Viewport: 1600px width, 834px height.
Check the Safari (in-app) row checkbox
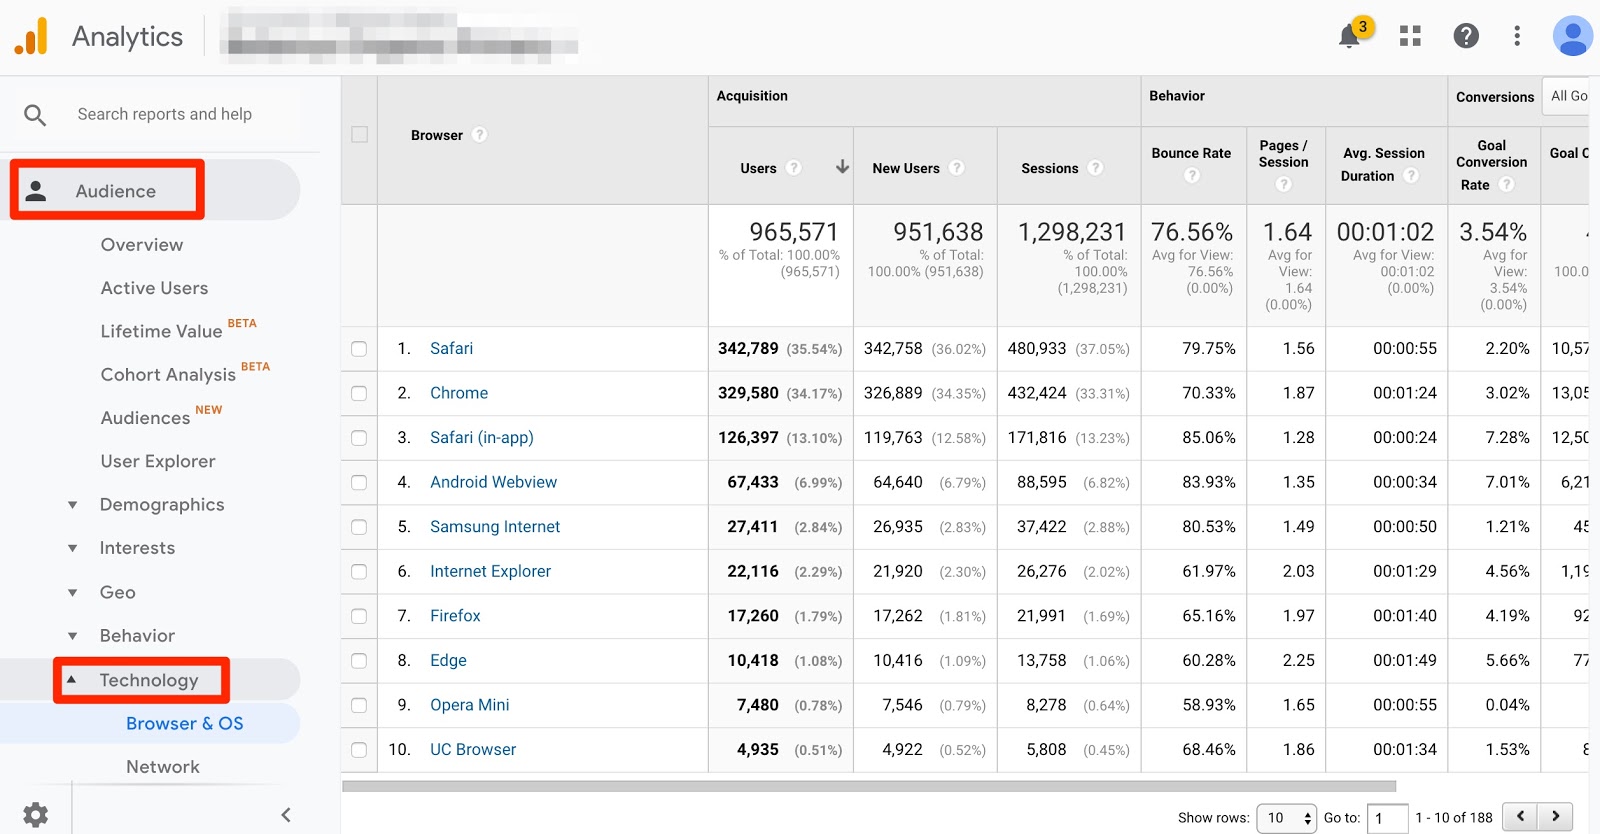(359, 438)
